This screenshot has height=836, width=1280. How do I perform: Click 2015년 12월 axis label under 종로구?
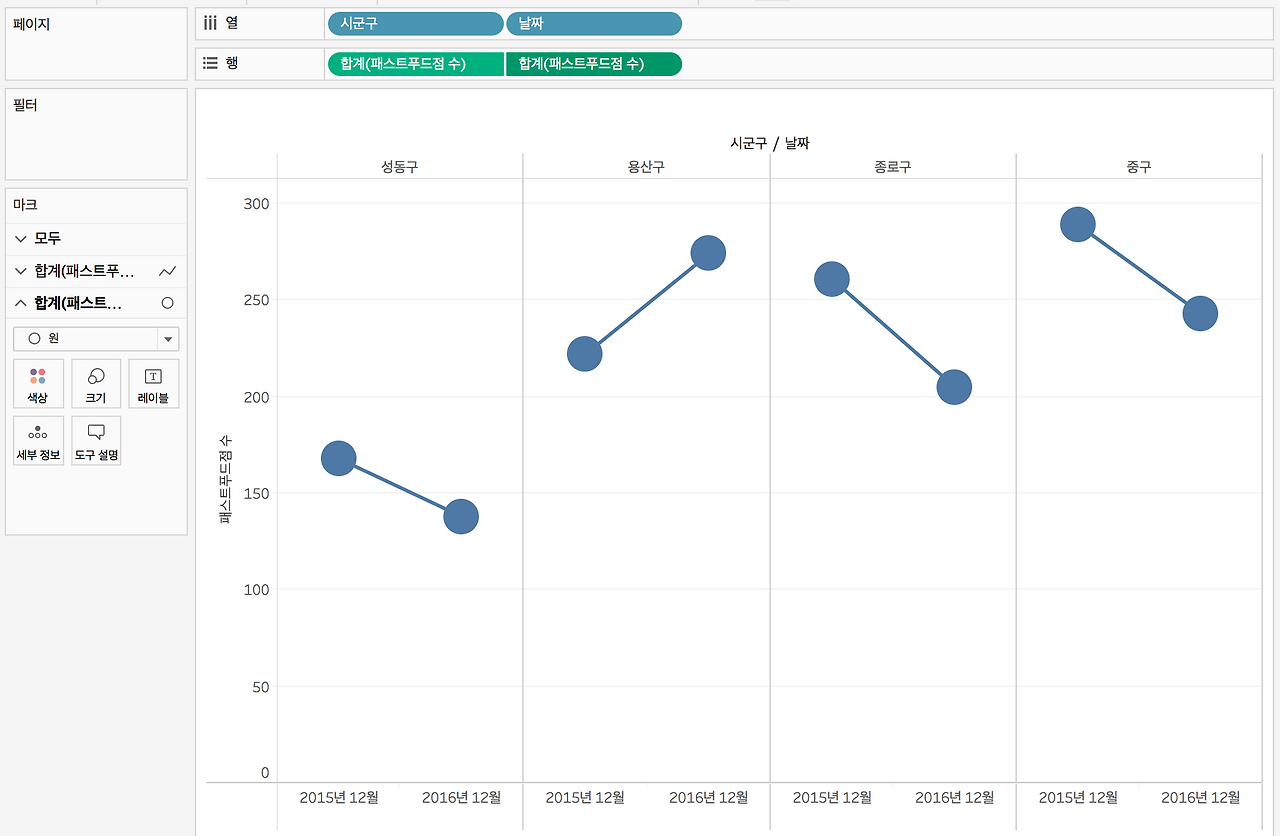point(832,797)
